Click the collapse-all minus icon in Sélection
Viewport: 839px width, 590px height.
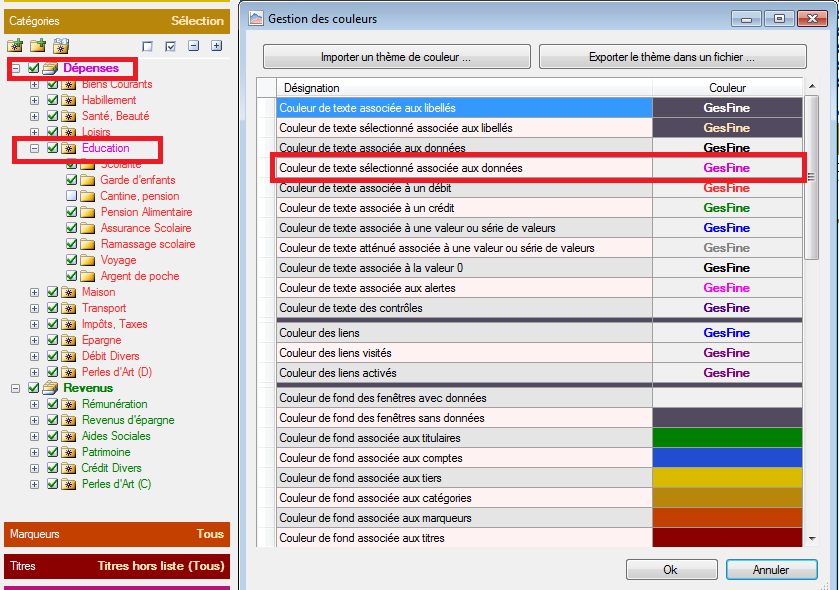(x=193, y=46)
